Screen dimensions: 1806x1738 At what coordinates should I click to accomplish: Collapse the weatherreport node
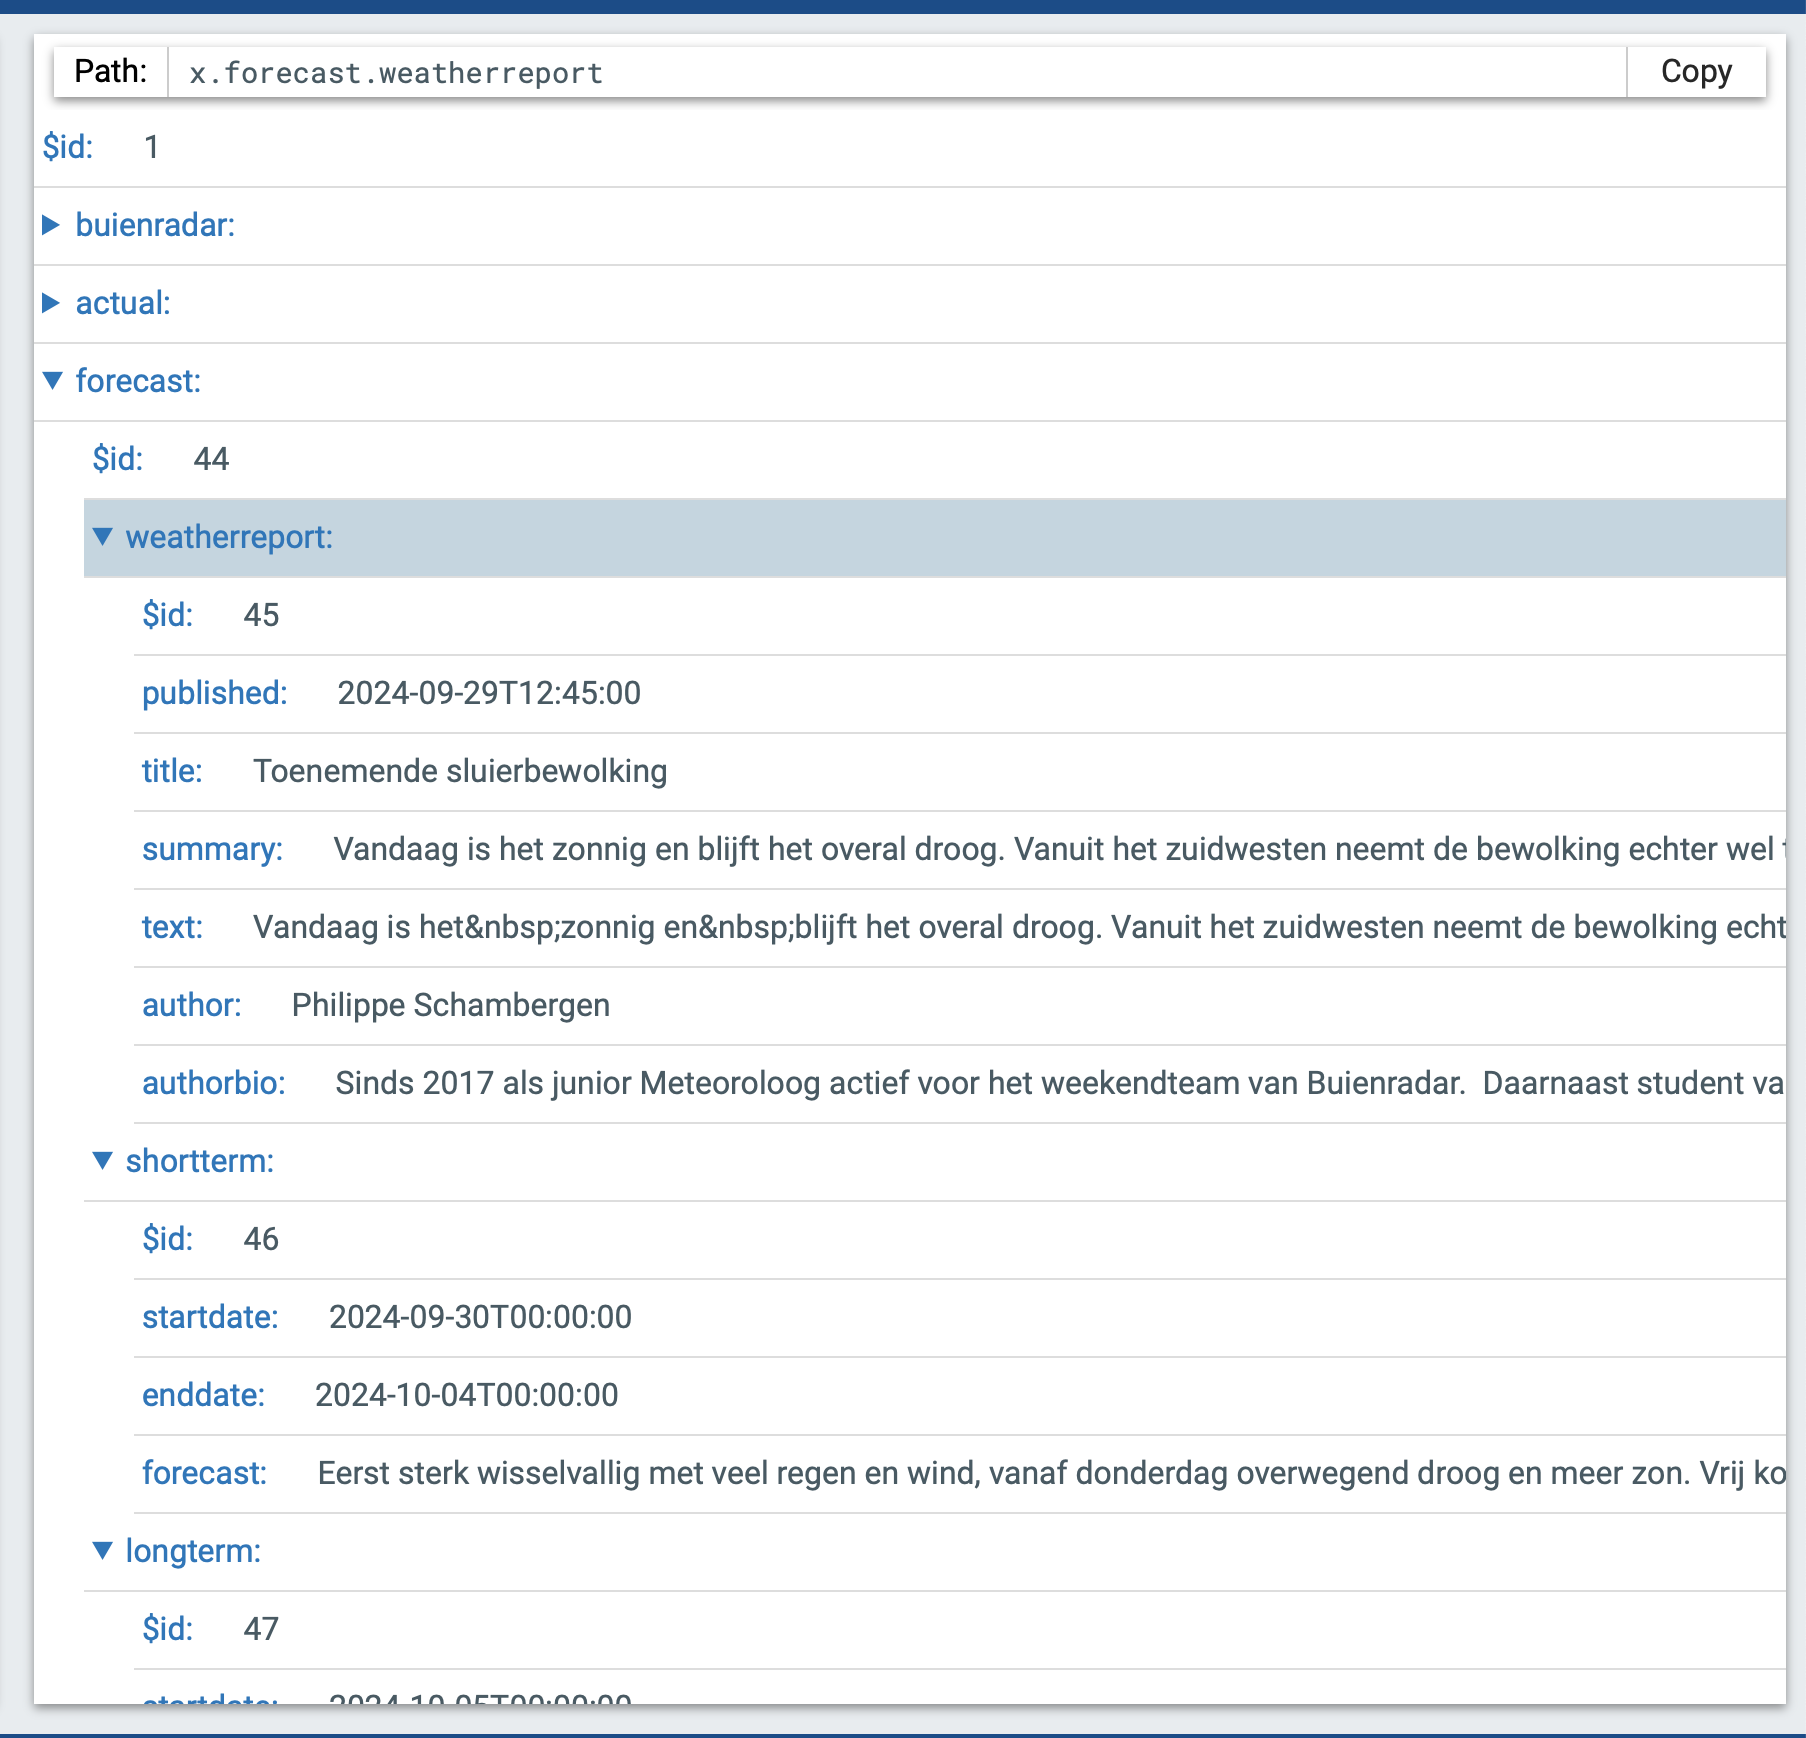[x=101, y=536]
